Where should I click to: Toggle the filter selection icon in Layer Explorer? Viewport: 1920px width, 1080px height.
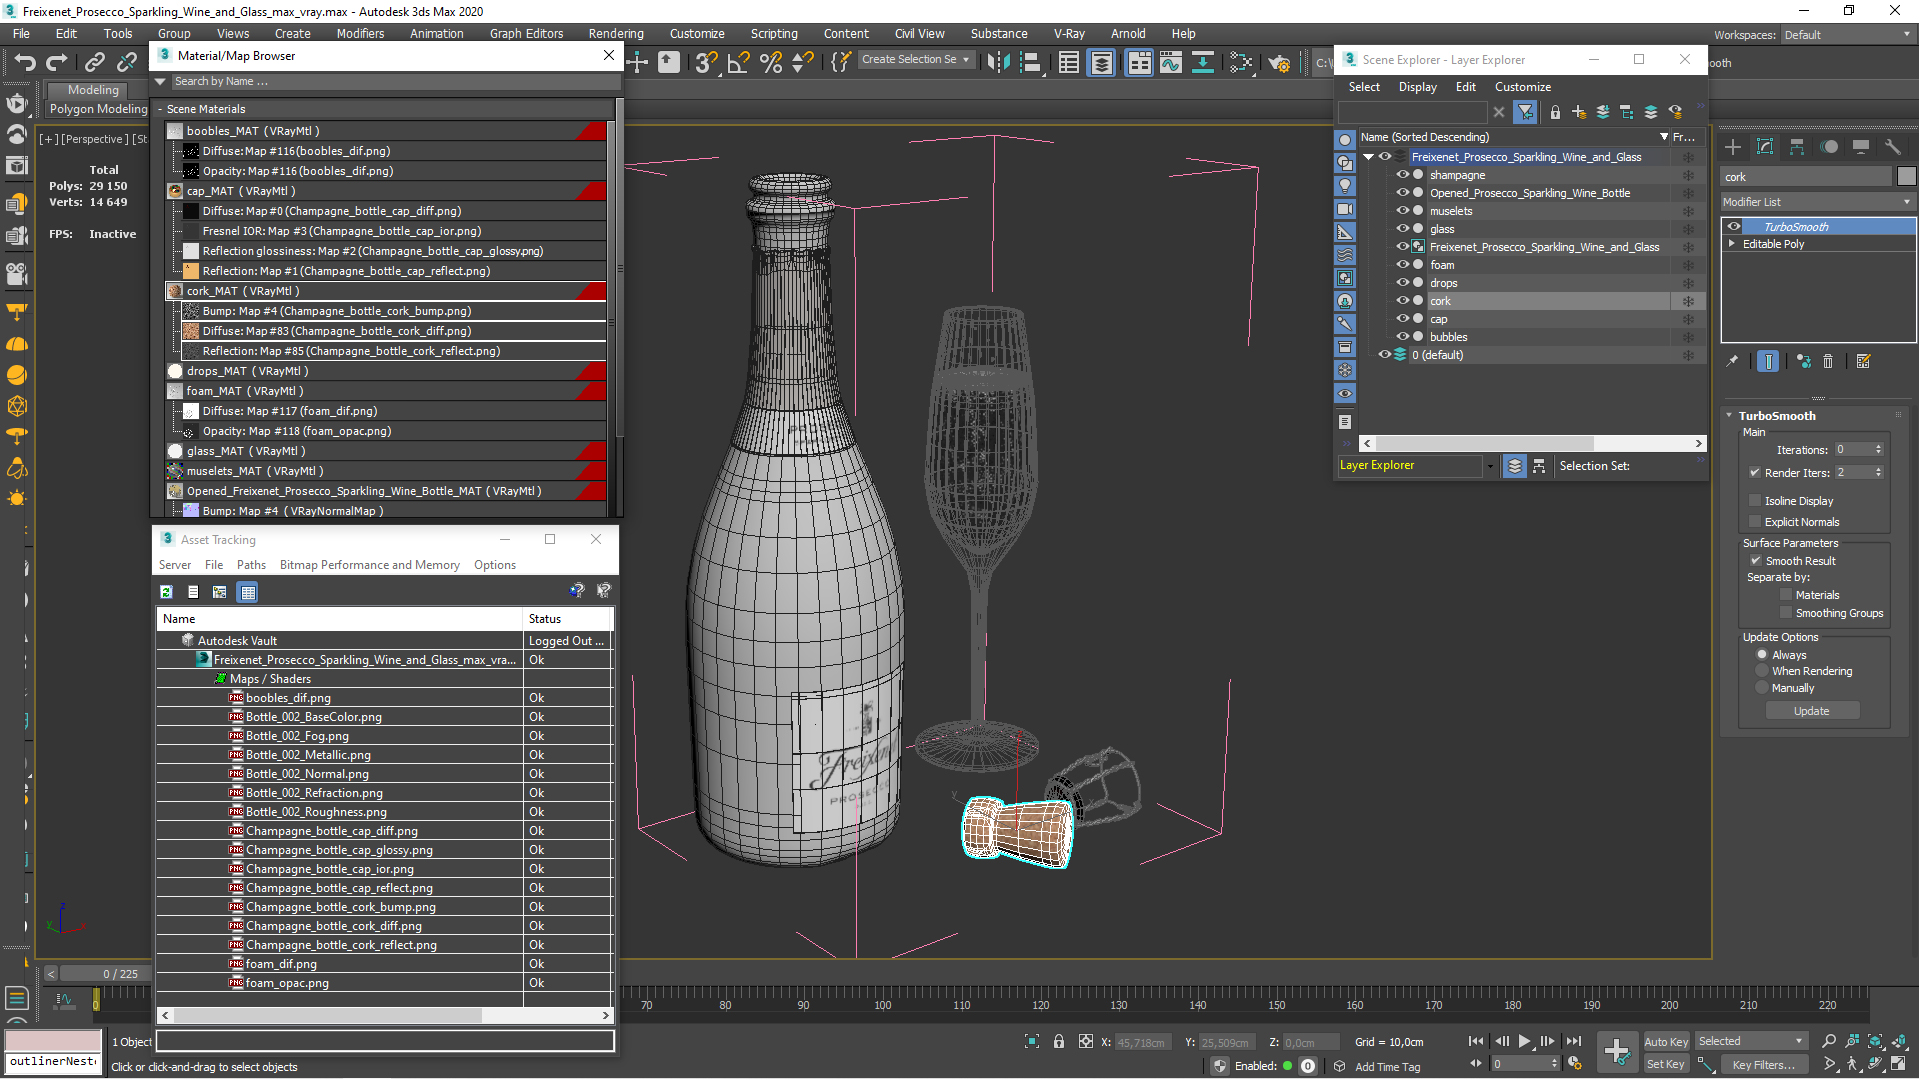(1525, 112)
